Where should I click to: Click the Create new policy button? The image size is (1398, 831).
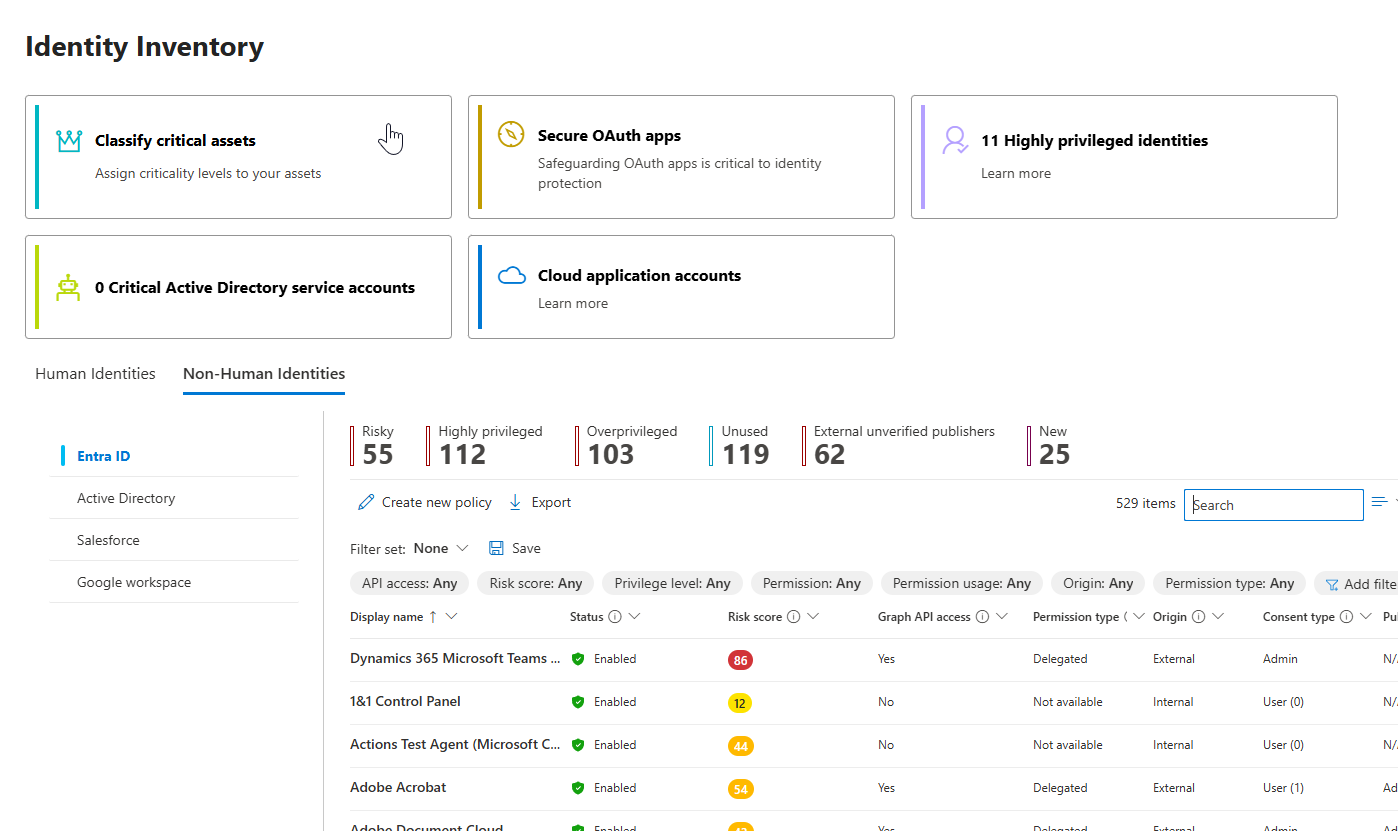pos(425,502)
